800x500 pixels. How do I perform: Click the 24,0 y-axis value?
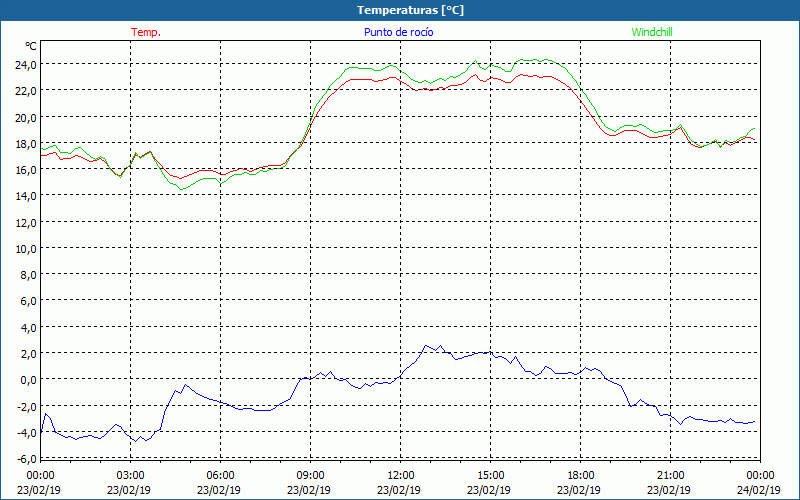click(27, 65)
